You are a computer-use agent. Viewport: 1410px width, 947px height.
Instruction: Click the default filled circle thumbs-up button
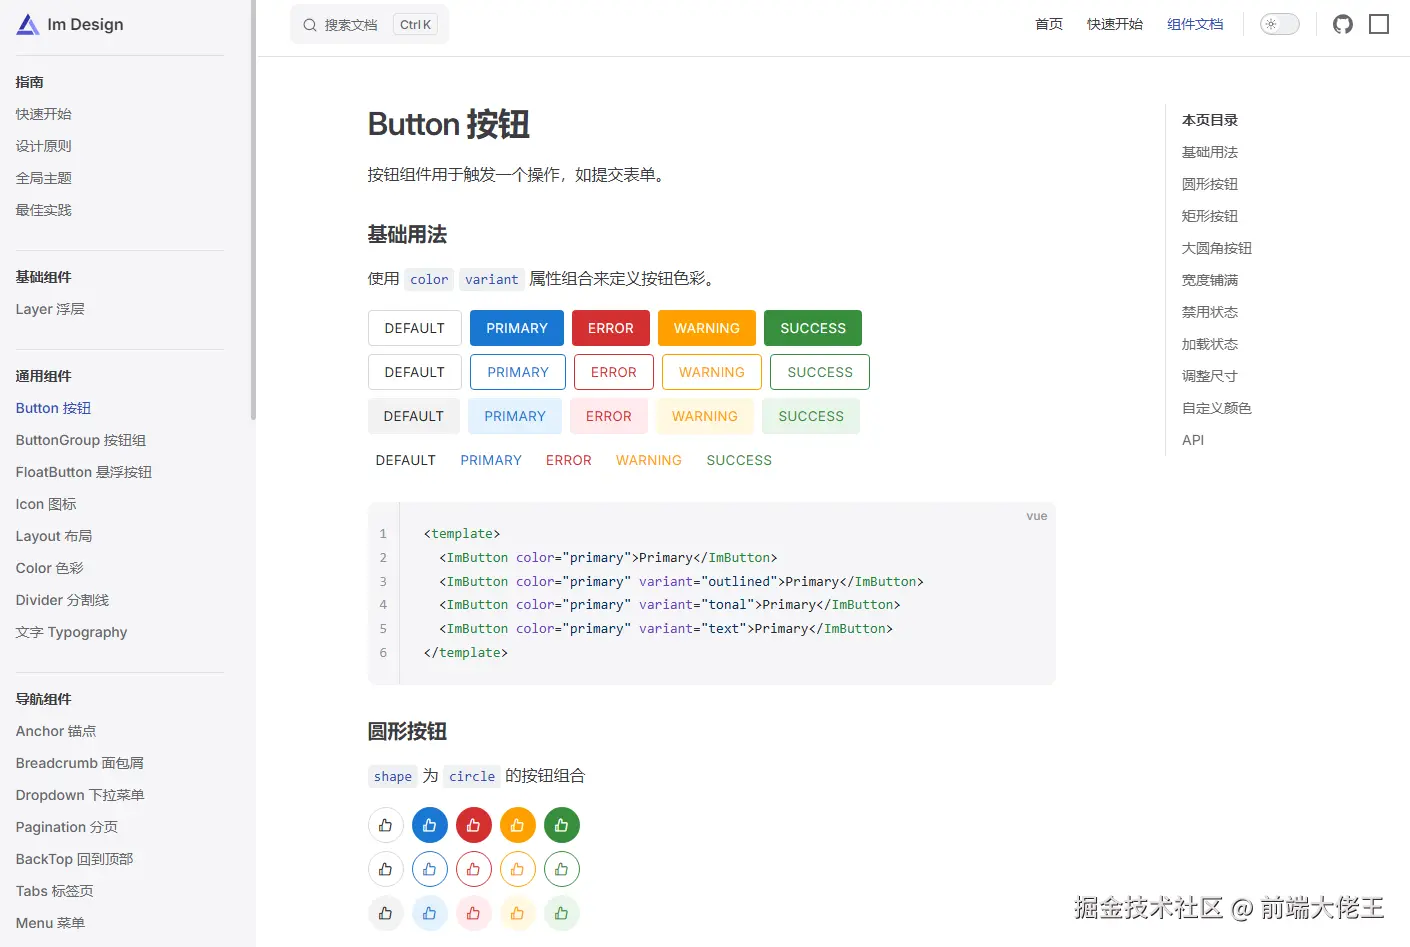pyautogui.click(x=386, y=825)
